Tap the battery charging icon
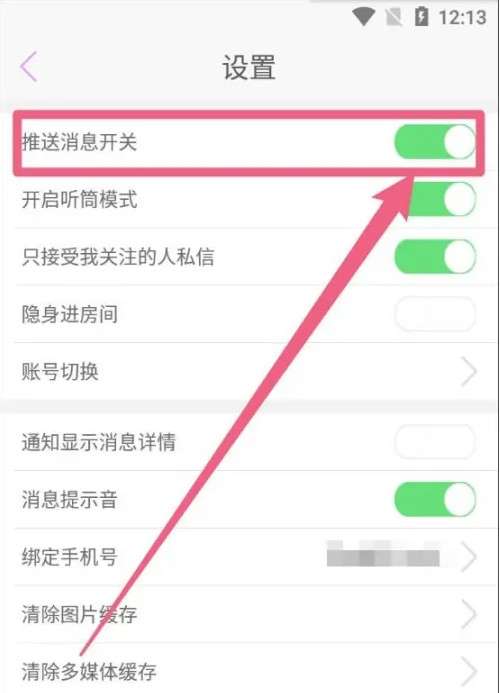Screen dimensions: 500x693 pos(421,17)
